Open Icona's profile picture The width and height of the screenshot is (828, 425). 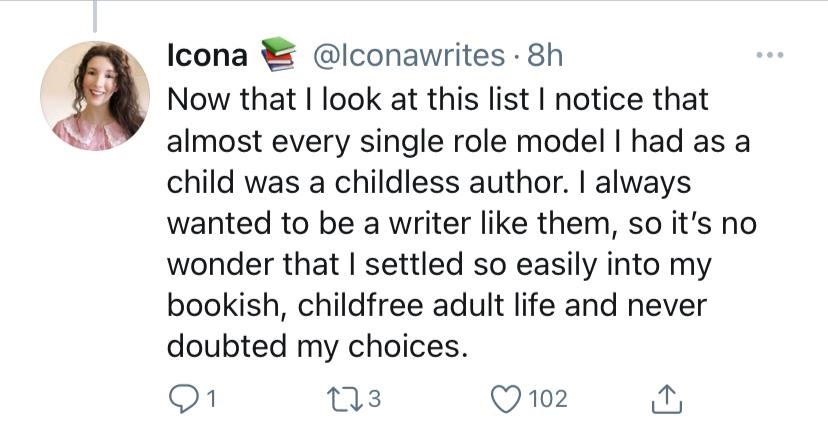95,96
